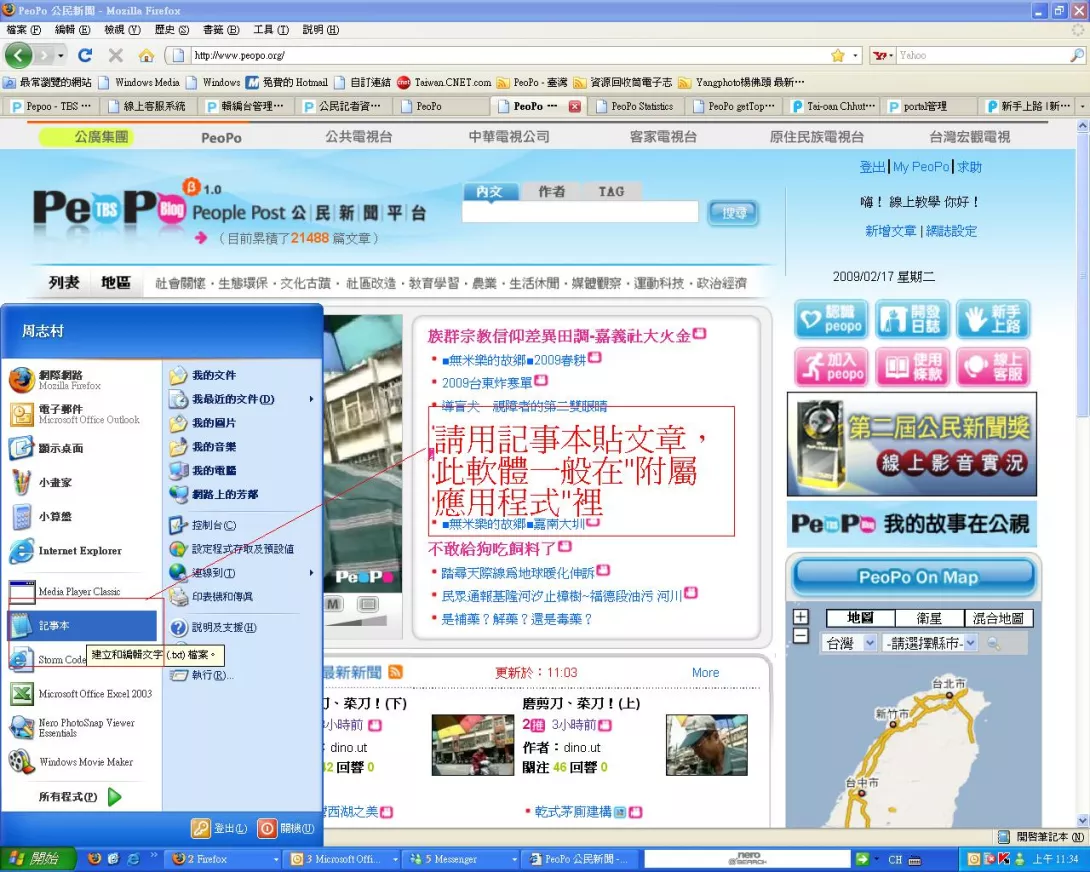Zoom in the map with the plus icon
Viewport: 1090px width, 872px height.
point(801,617)
